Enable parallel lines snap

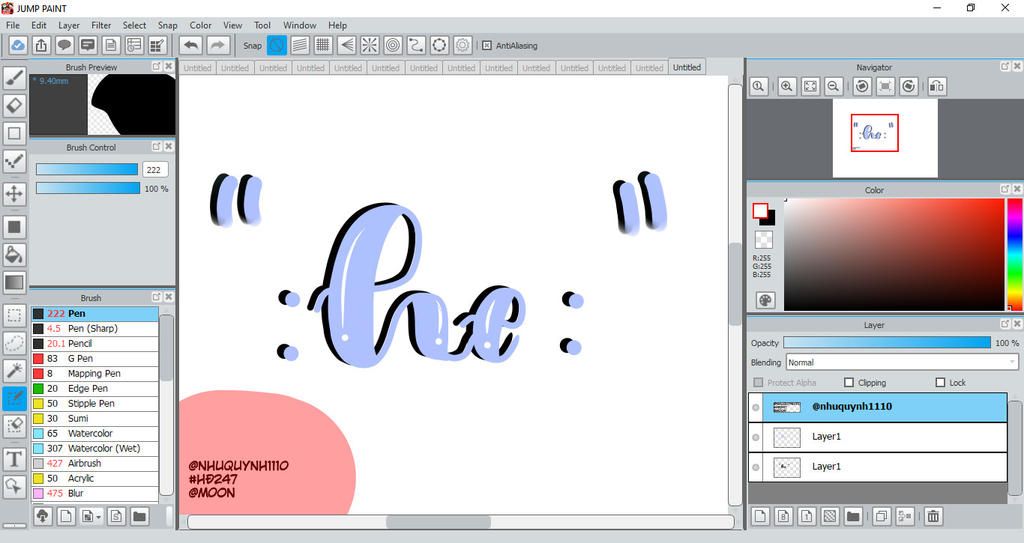click(300, 45)
